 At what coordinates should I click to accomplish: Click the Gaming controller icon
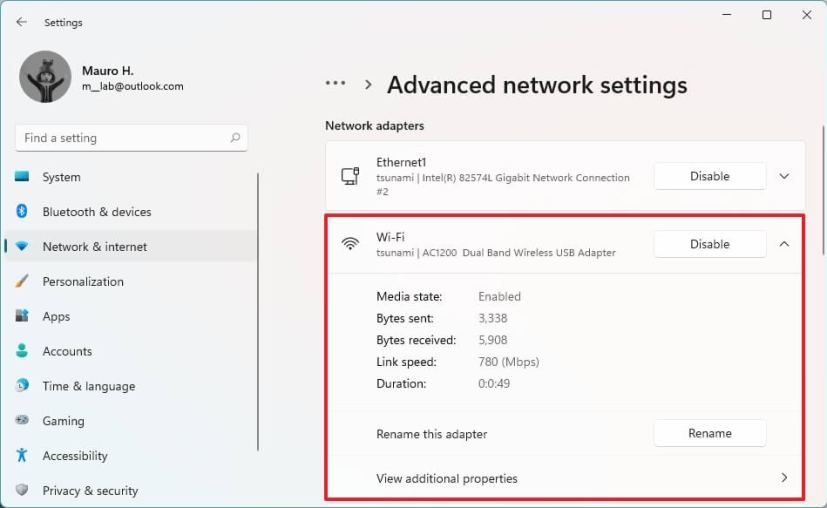click(22, 421)
